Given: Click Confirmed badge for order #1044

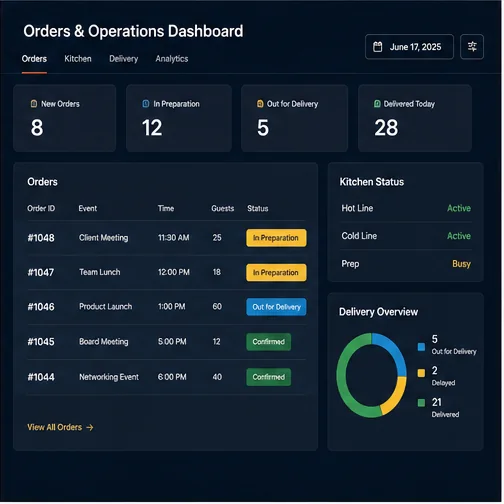Looking at the screenshot, I should pos(269,378).
